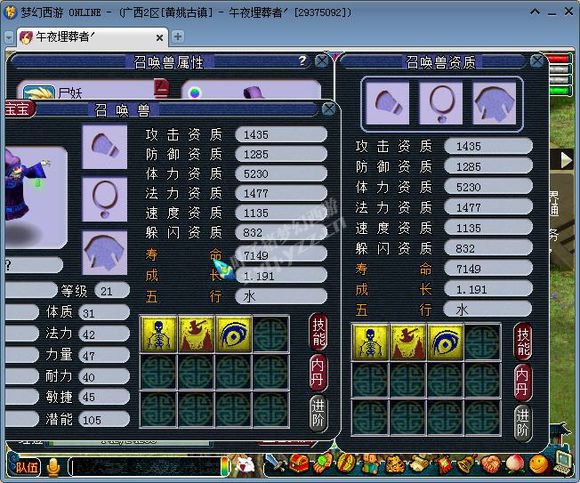The image size is (580, 483).
Task: Open the scroll quest icon
Action: click(x=419, y=464)
